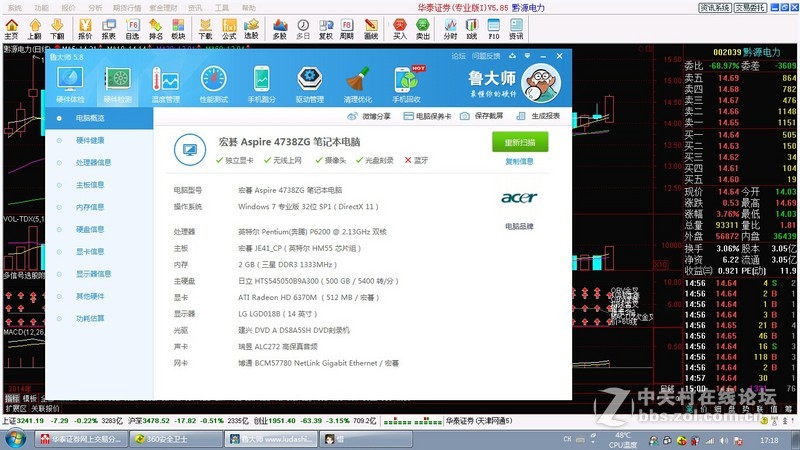Click the 上翻 page-up arrow icon
Screen dimensions: 800x450
34,29
